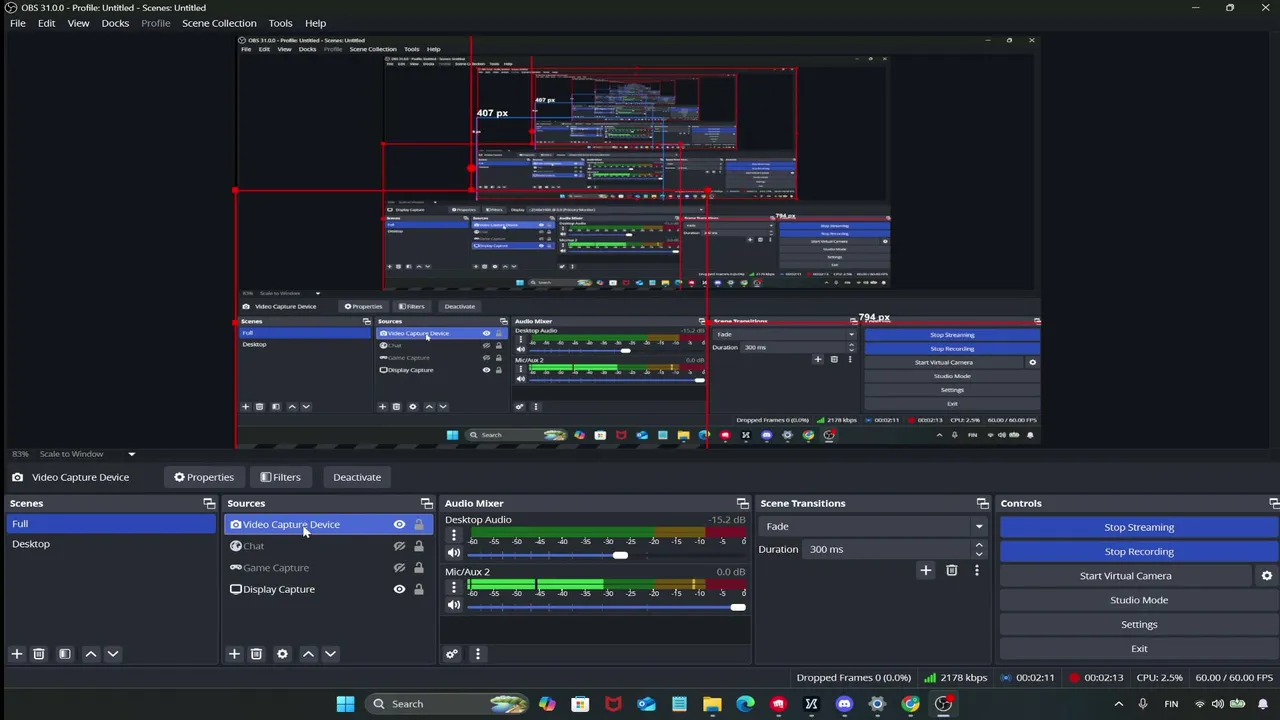The width and height of the screenshot is (1280, 720).
Task: Hide the Video Capture Device source
Action: [x=399, y=525]
